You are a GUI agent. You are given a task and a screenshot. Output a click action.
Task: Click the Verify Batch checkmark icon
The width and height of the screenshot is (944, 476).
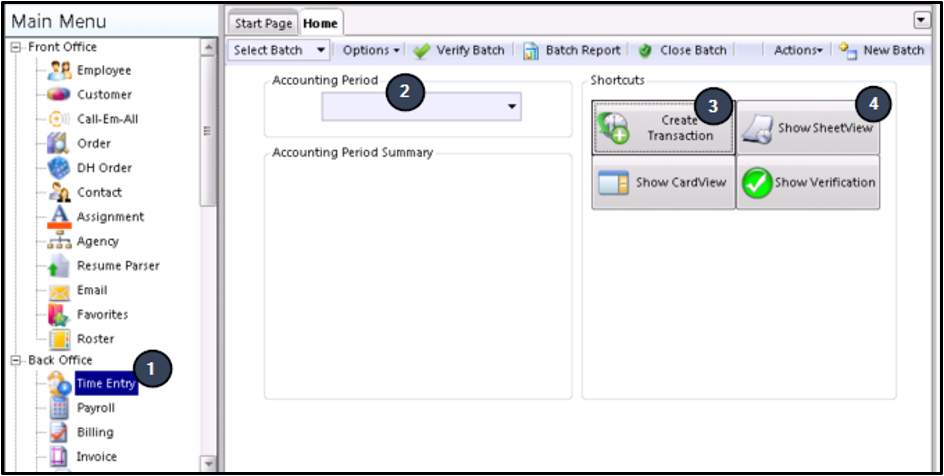422,51
